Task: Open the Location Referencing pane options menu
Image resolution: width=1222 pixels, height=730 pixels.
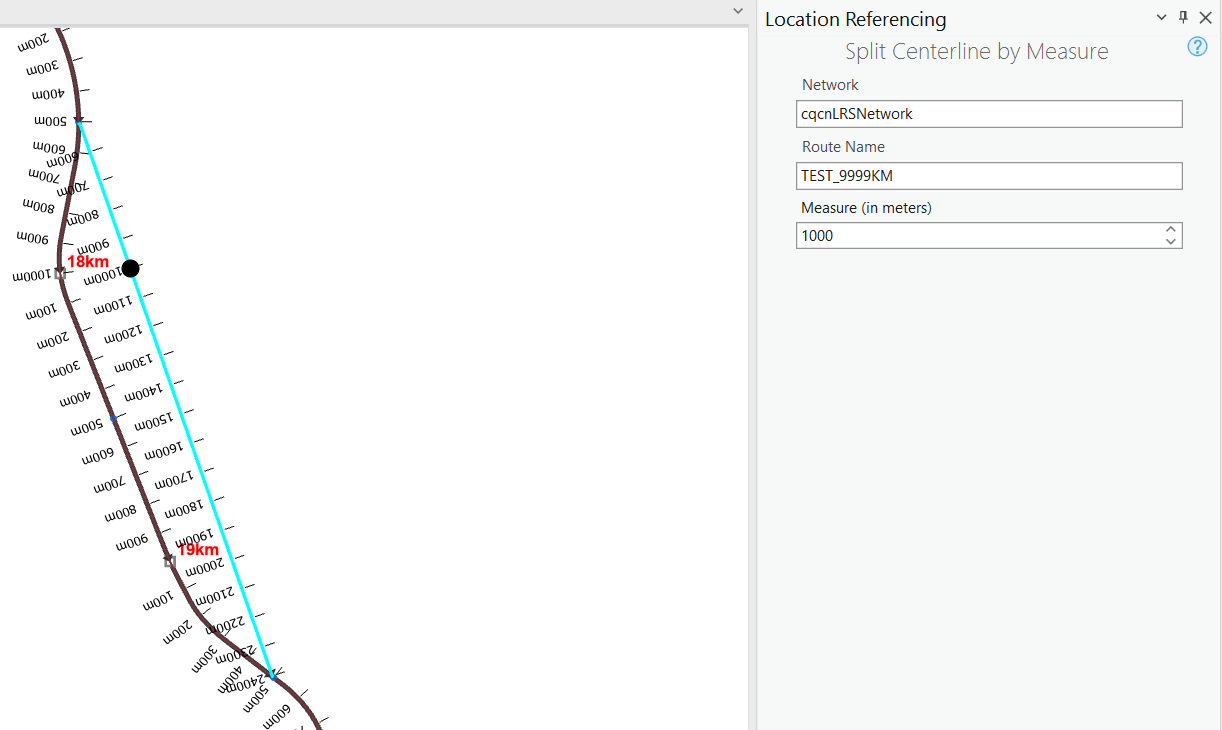Action: pos(1161,18)
